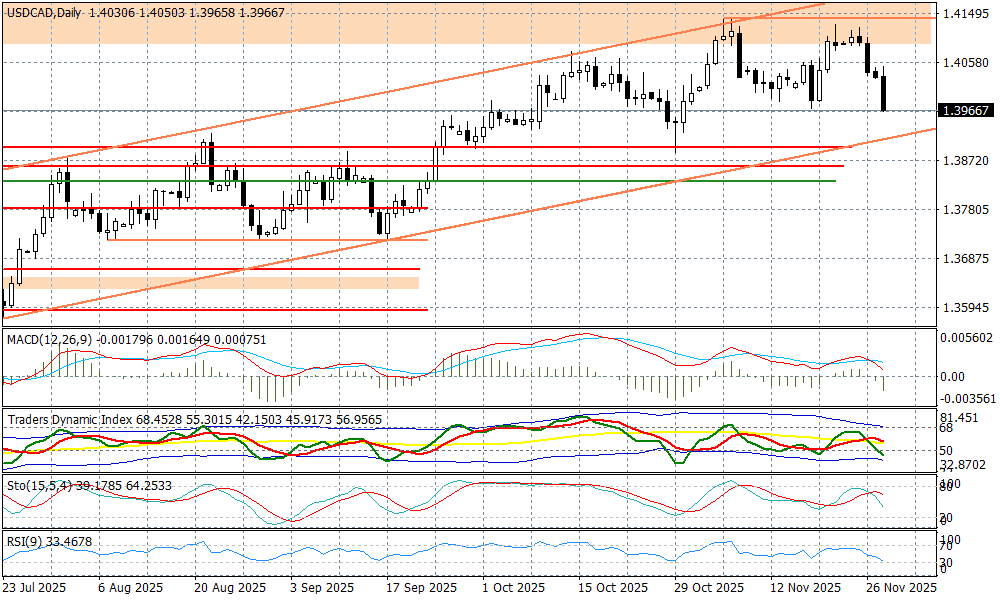1000x600 pixels.
Task: Select the Traders Dynamic Index label
Action: click(x=70, y=419)
